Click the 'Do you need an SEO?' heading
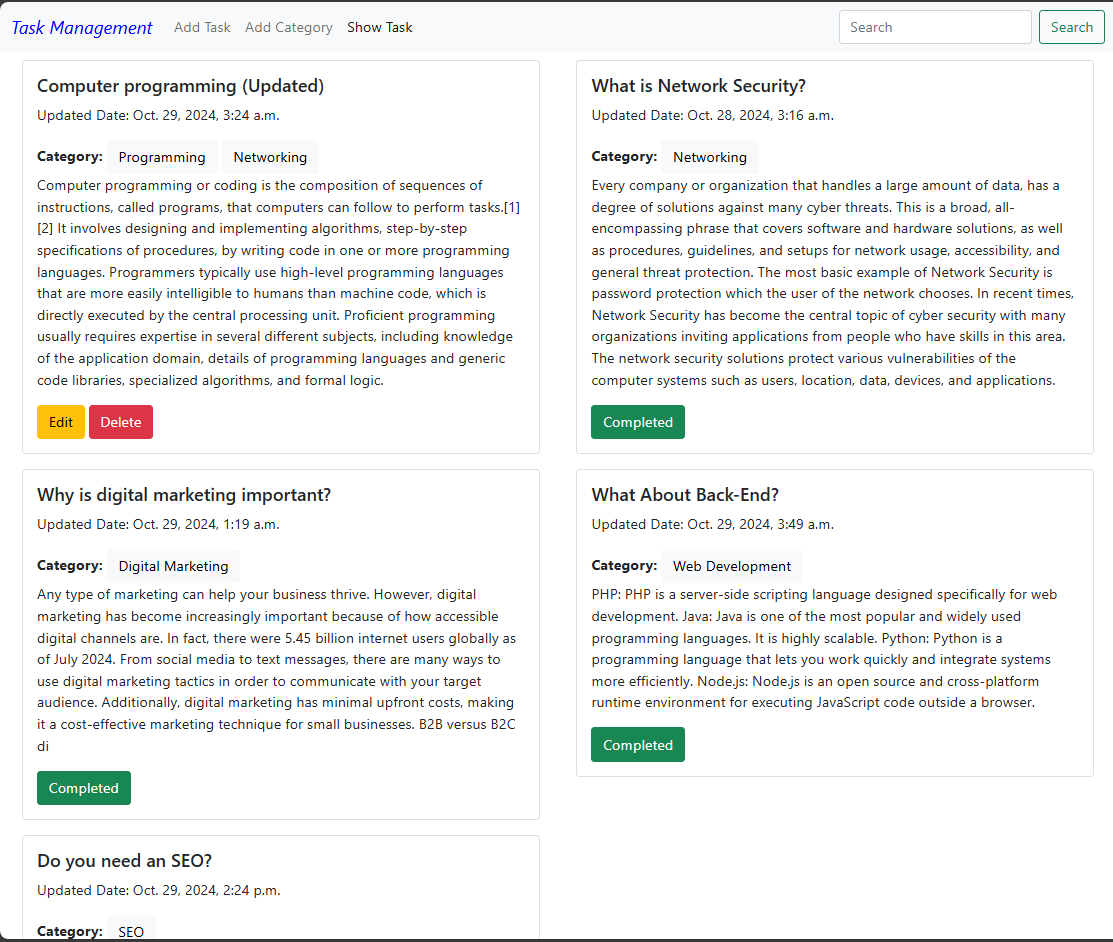This screenshot has height=942, width=1113. point(124,861)
